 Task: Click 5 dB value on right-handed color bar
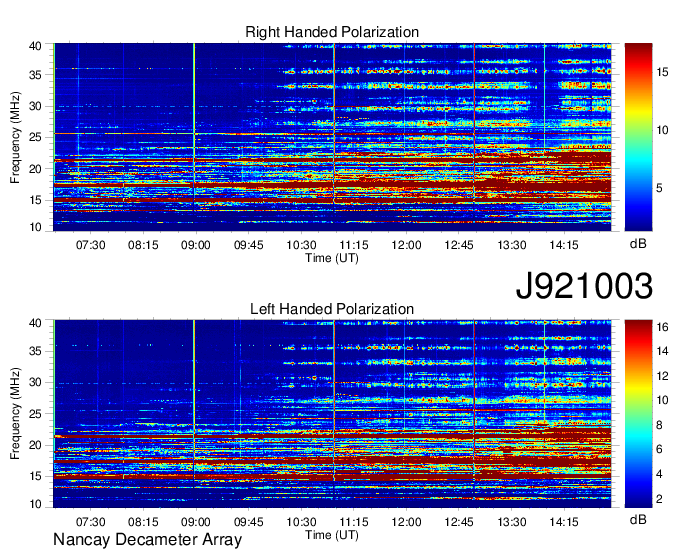[659, 188]
